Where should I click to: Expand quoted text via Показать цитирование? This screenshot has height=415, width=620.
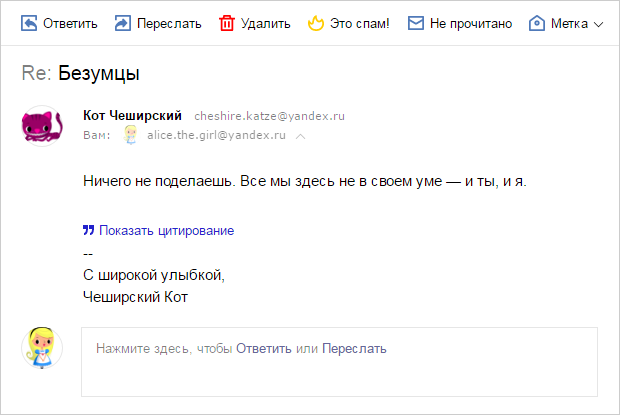pos(166,230)
